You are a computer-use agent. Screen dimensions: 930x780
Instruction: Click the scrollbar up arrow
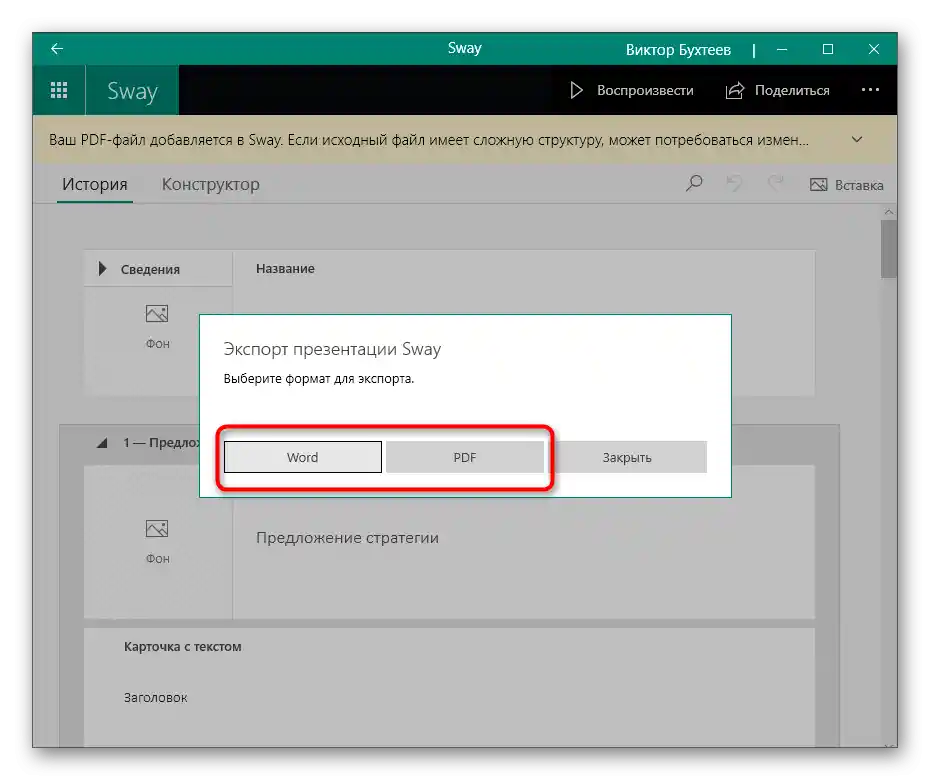[x=888, y=212]
